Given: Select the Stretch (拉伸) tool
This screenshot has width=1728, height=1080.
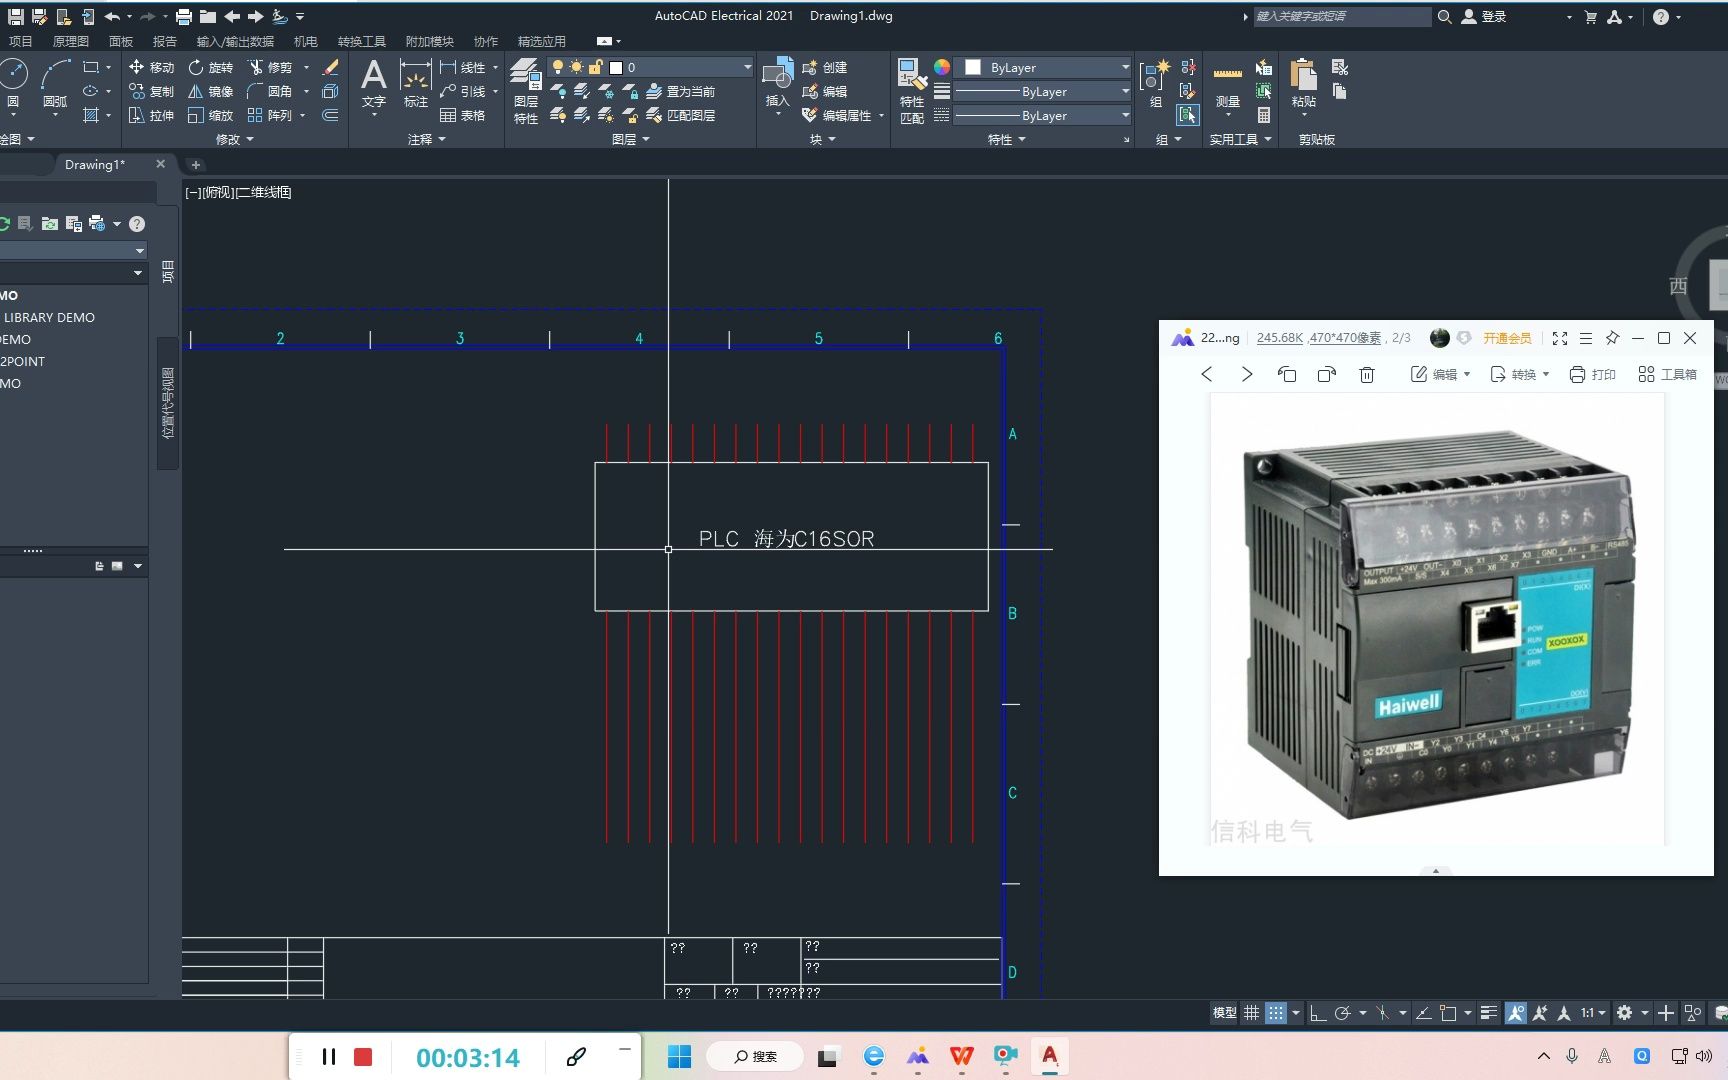Looking at the screenshot, I should pyautogui.click(x=152, y=115).
